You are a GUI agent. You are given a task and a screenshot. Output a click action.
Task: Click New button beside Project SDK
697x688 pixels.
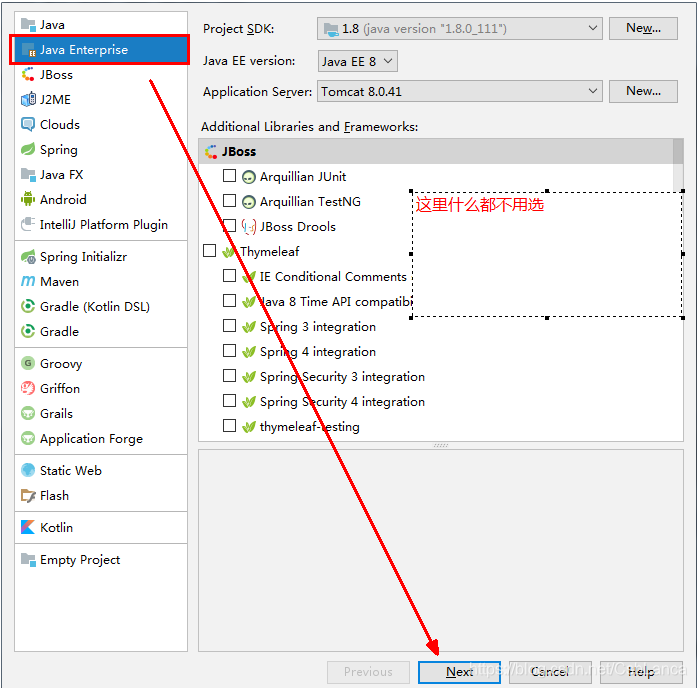pyautogui.click(x=643, y=28)
